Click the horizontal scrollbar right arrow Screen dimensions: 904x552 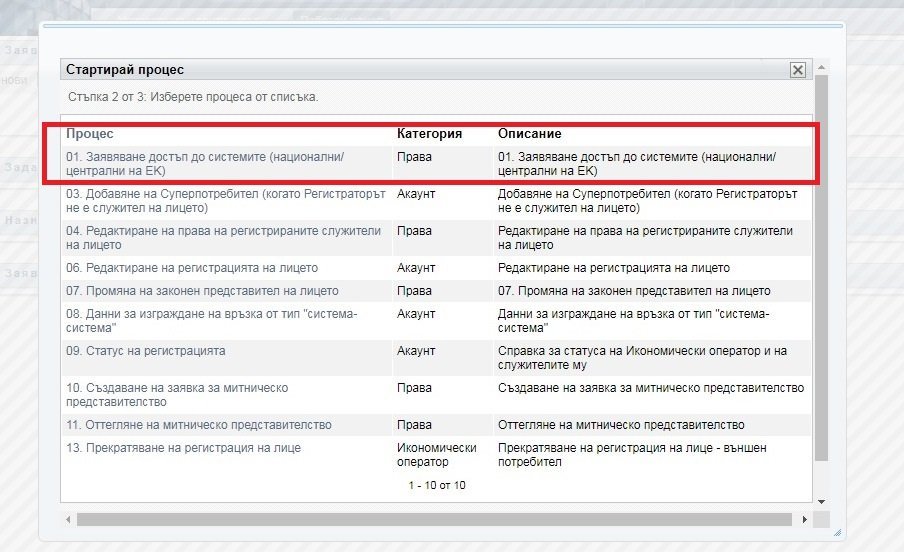point(804,520)
